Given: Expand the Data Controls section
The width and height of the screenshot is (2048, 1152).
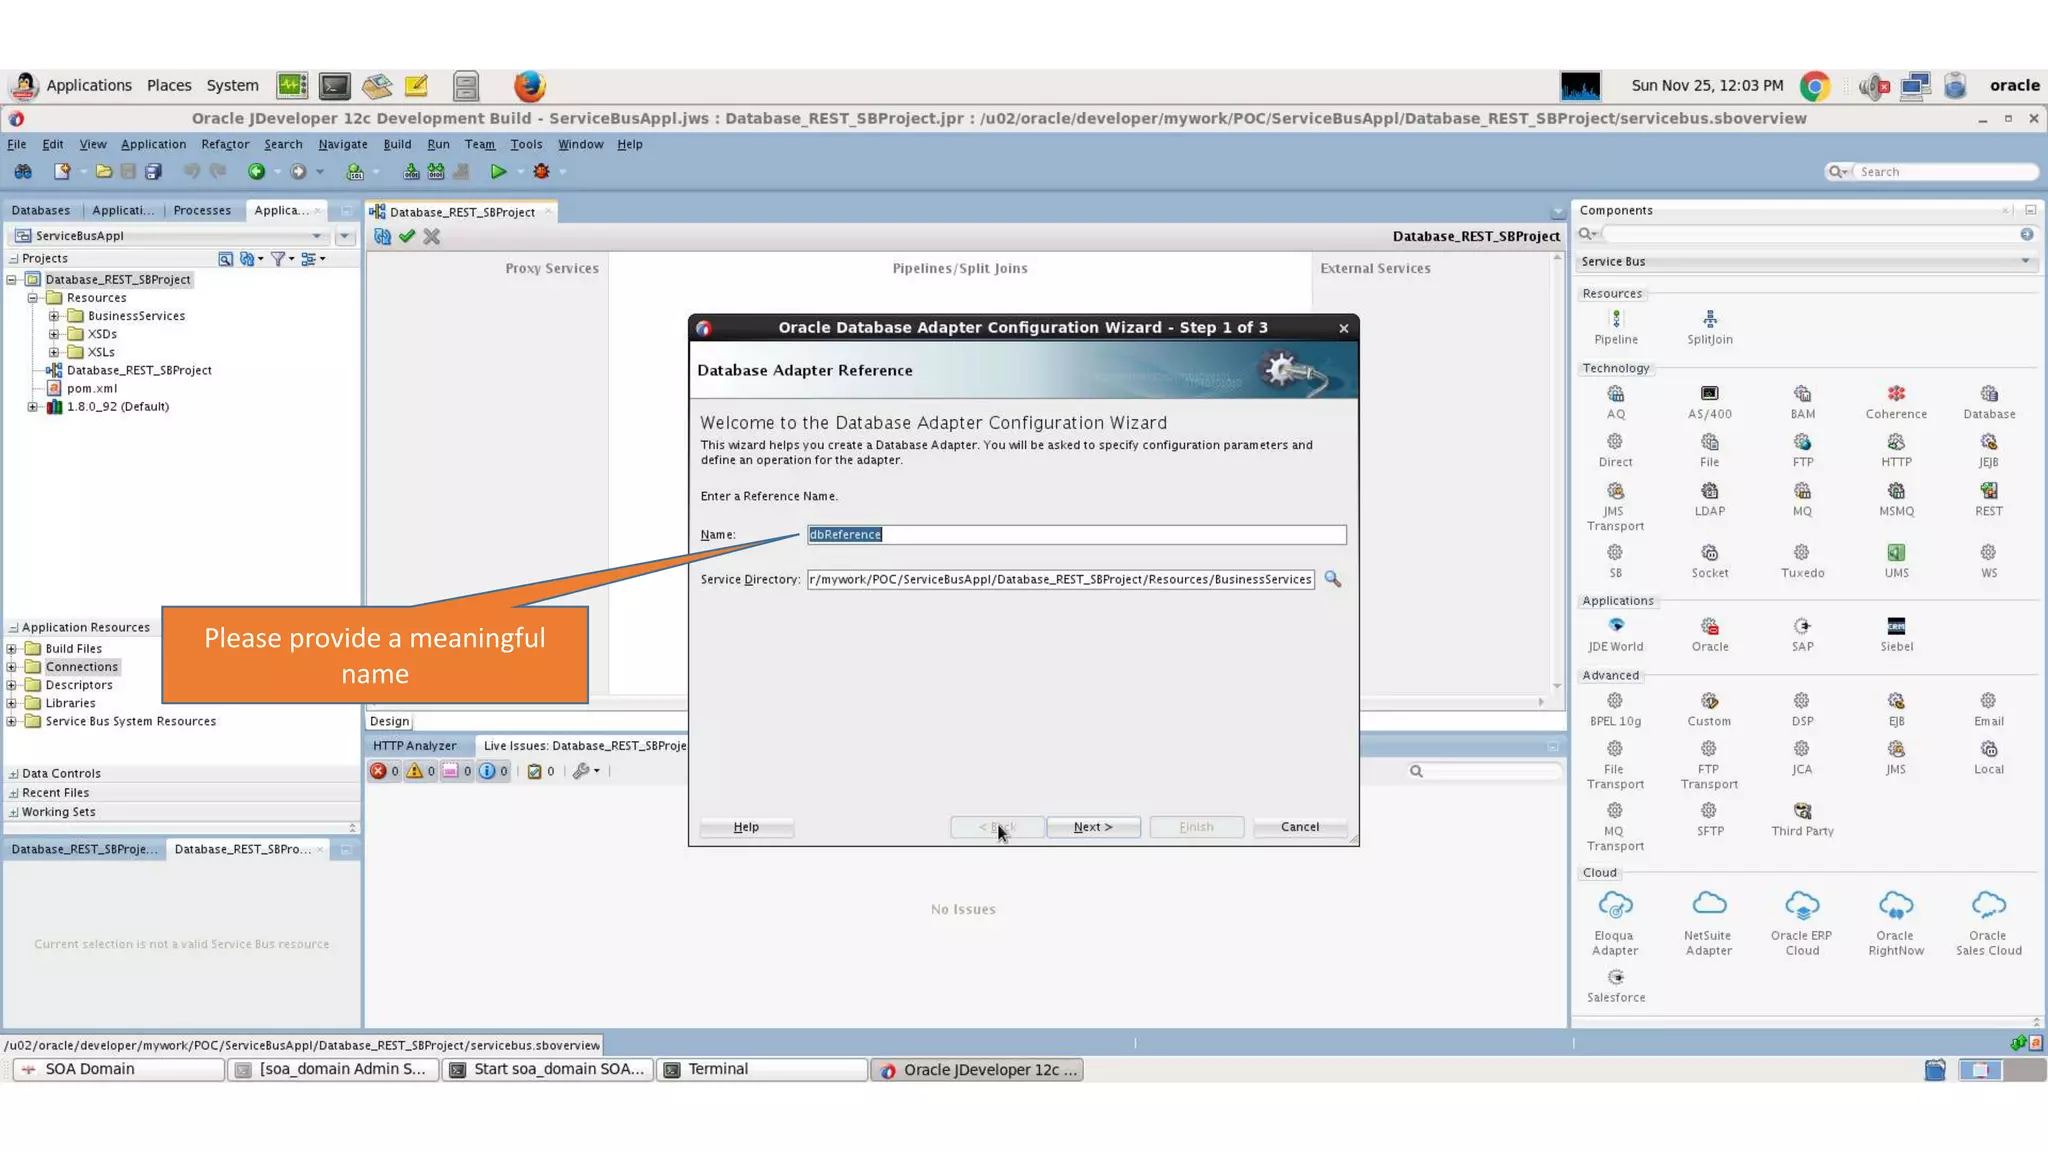Looking at the screenshot, I should 13,774.
